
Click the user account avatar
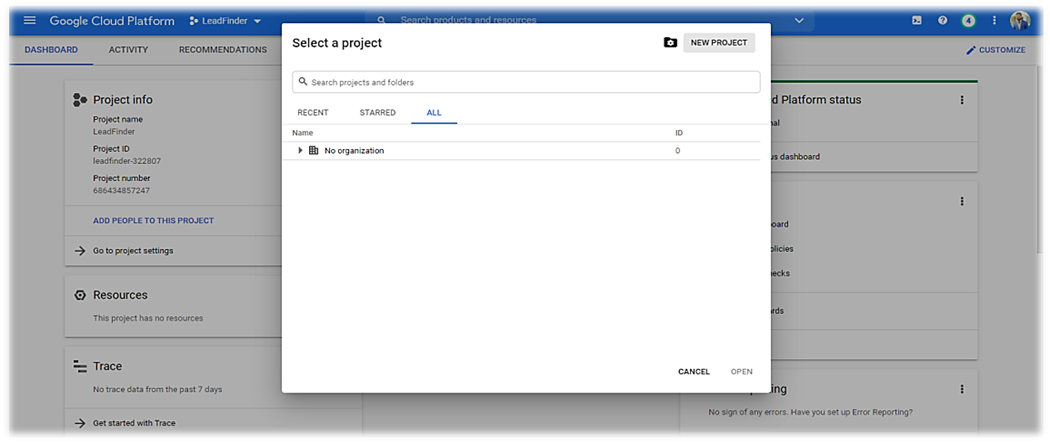(x=1020, y=21)
